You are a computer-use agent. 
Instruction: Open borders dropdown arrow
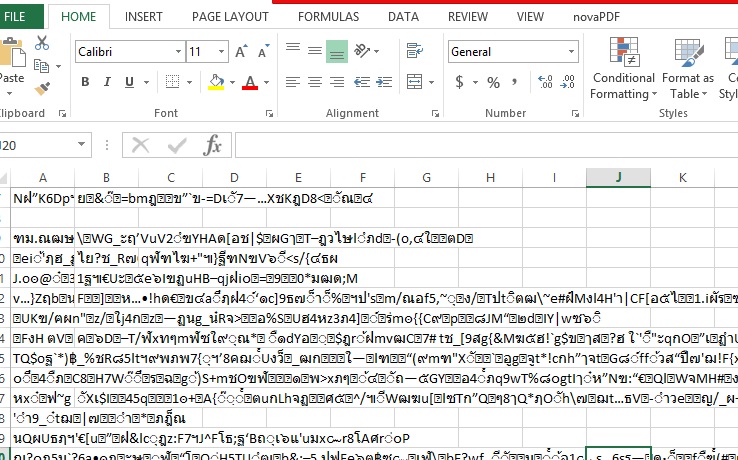click(x=189, y=82)
